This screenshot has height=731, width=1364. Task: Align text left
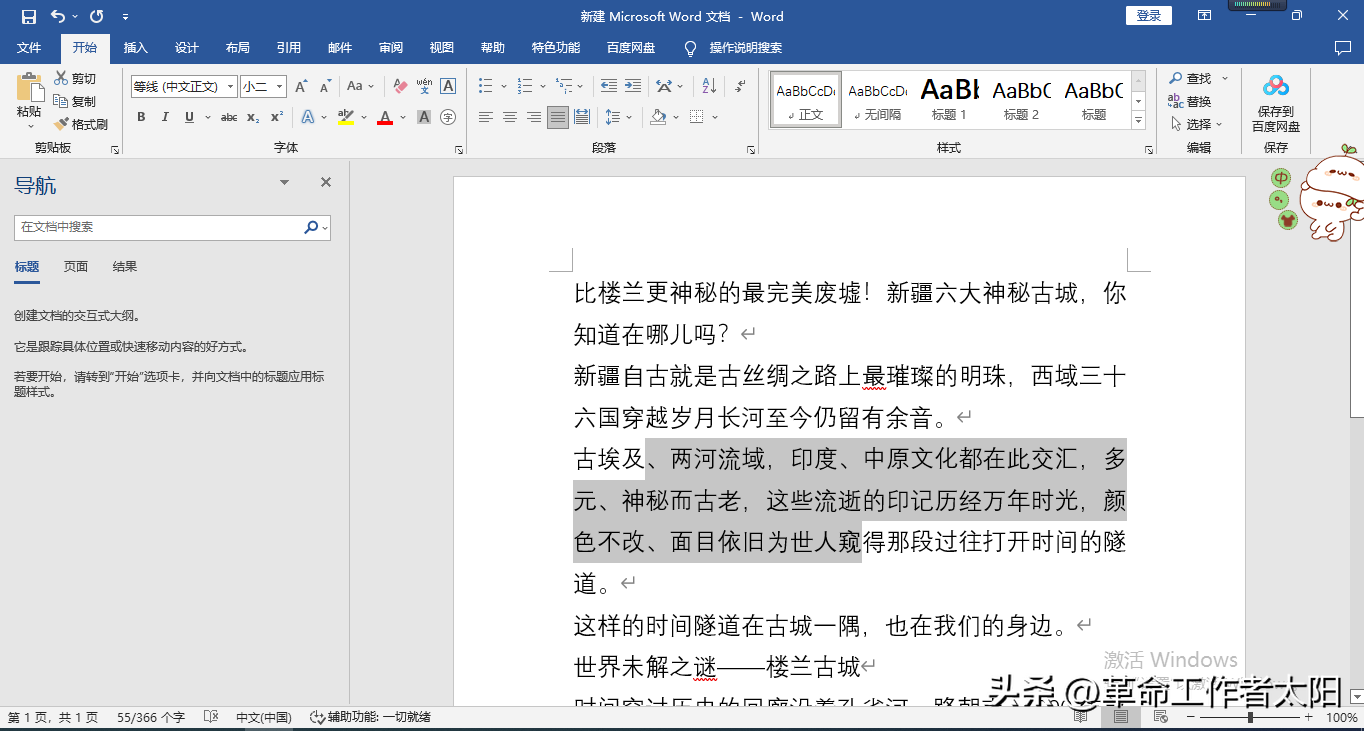pyautogui.click(x=486, y=117)
